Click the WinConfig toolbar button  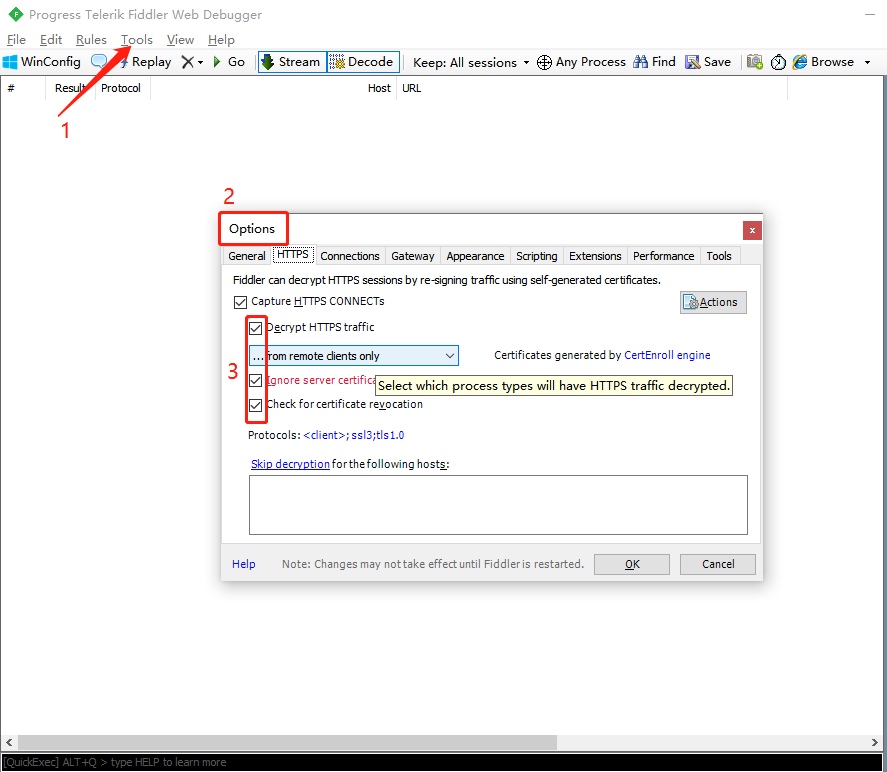click(42, 62)
